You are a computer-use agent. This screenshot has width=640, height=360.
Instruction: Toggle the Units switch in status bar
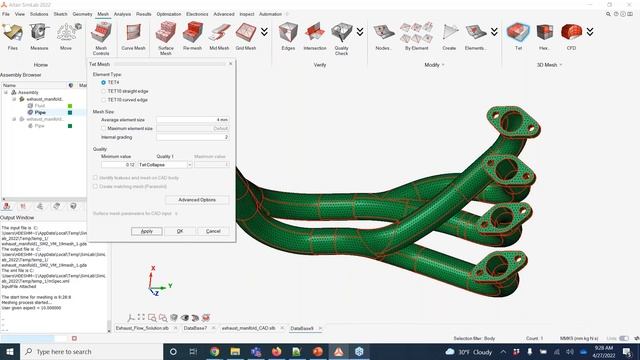624,338
